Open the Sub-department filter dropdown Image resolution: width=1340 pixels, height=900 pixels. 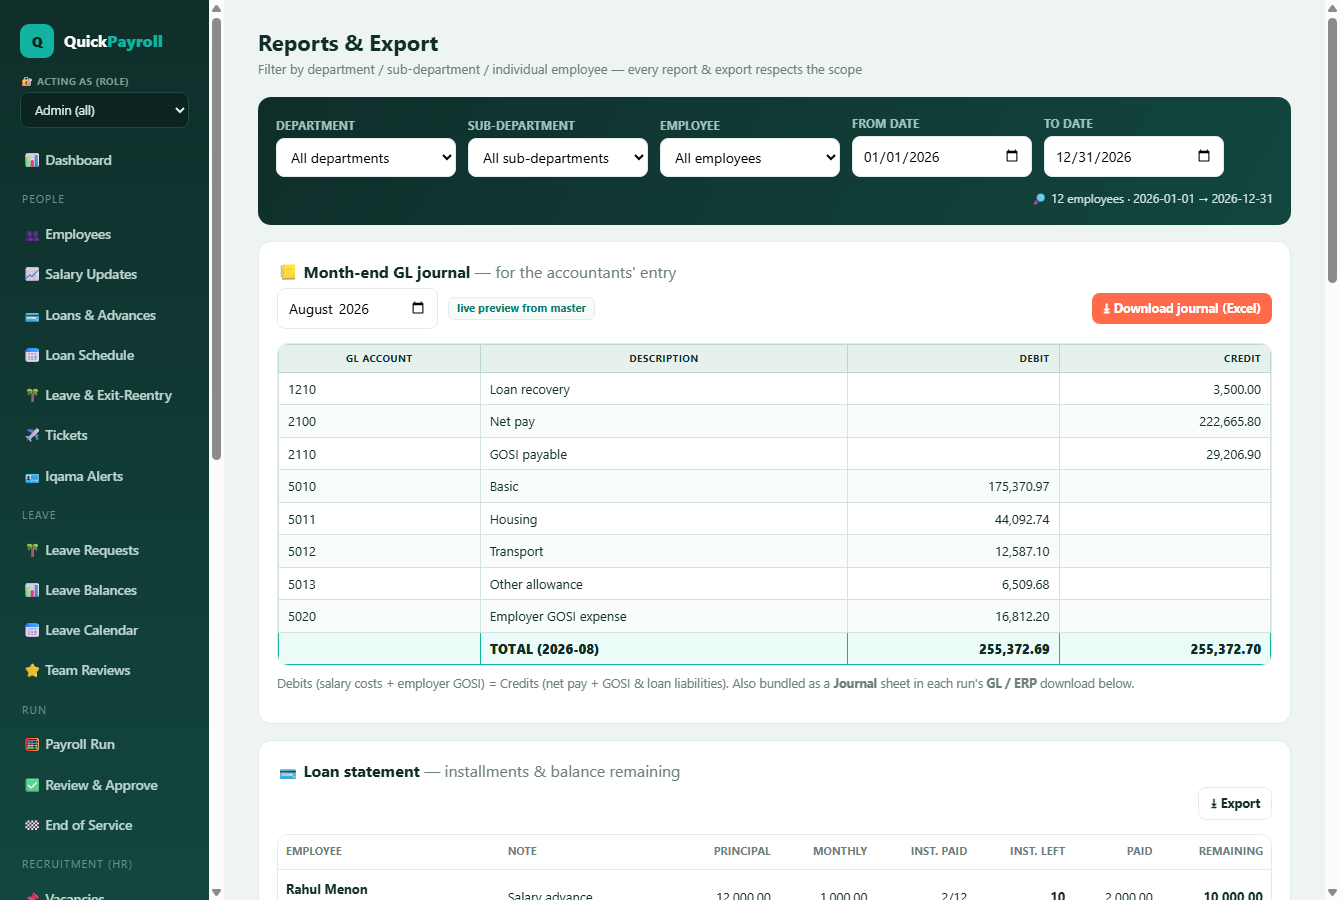point(558,158)
